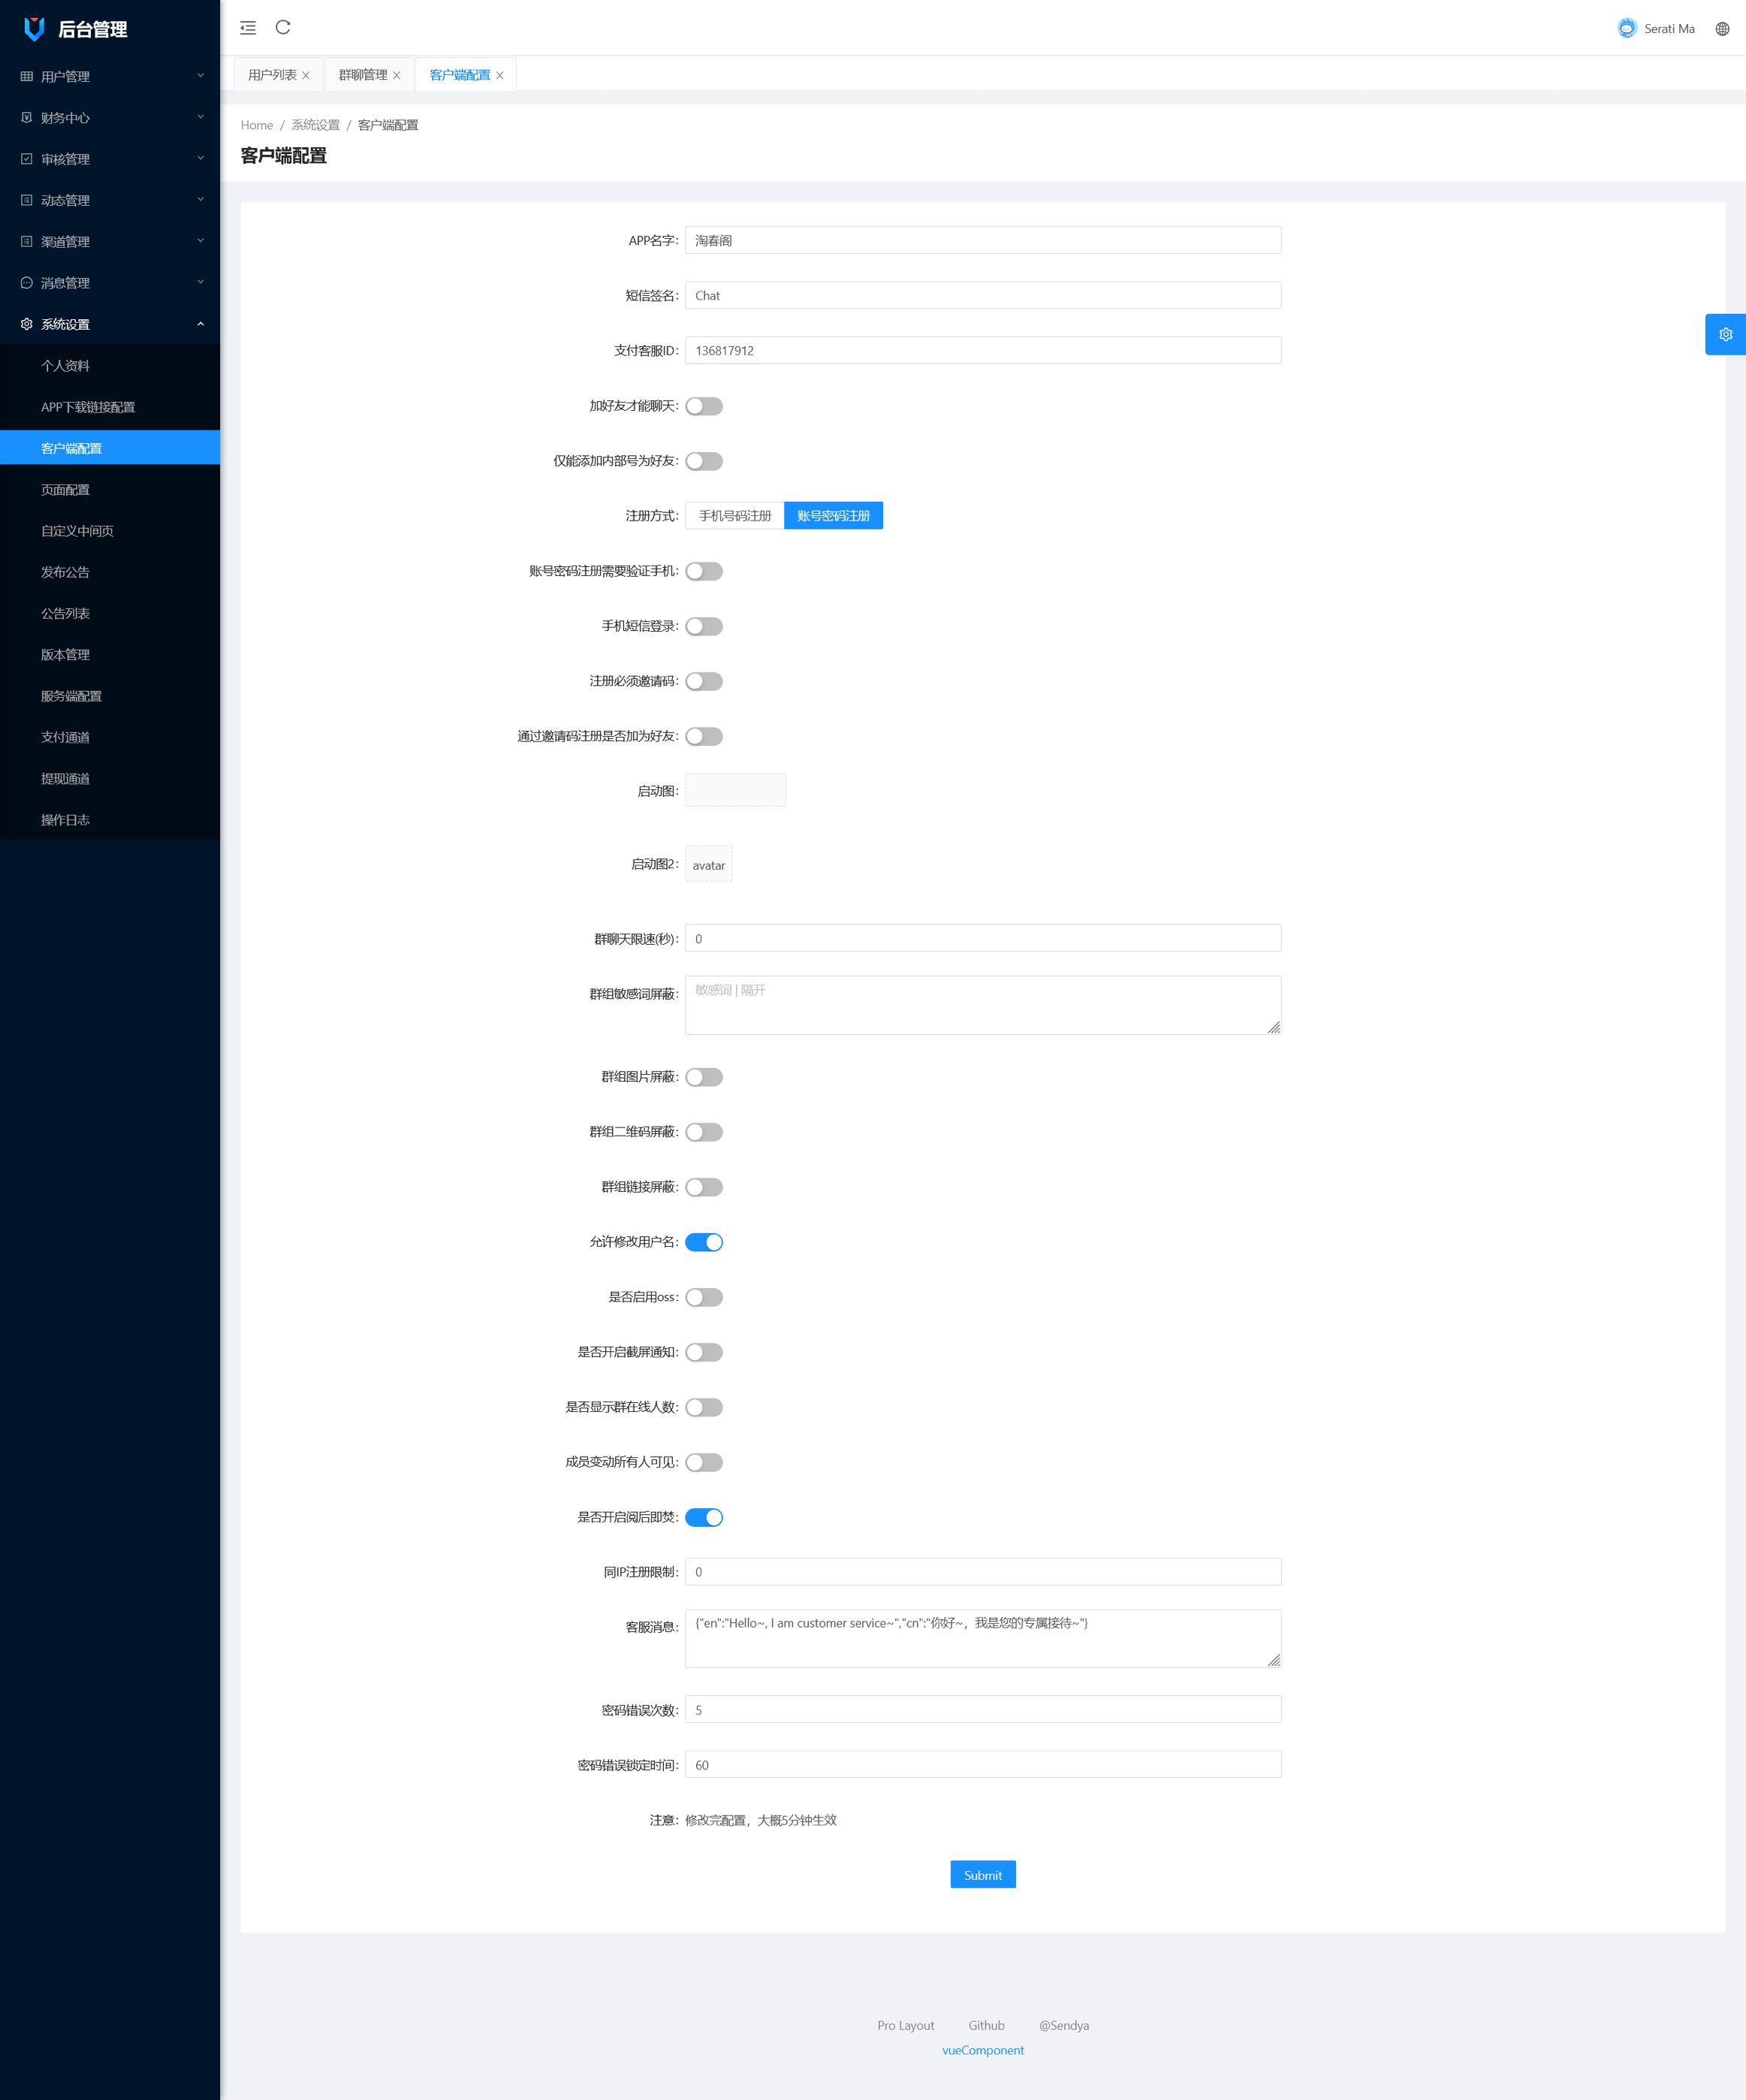Screen dimensions: 1746x2100
Task: Disable 允许修改用户名 toggle
Action: (703, 1242)
